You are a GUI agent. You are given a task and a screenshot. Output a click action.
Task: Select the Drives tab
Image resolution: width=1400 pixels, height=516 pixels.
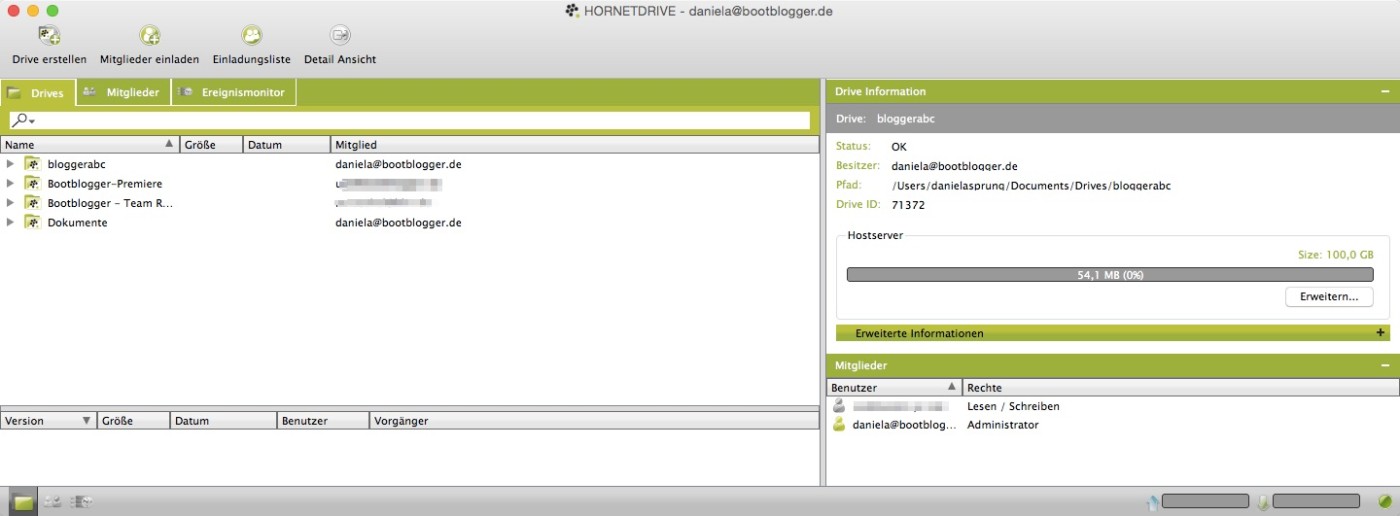click(x=38, y=93)
